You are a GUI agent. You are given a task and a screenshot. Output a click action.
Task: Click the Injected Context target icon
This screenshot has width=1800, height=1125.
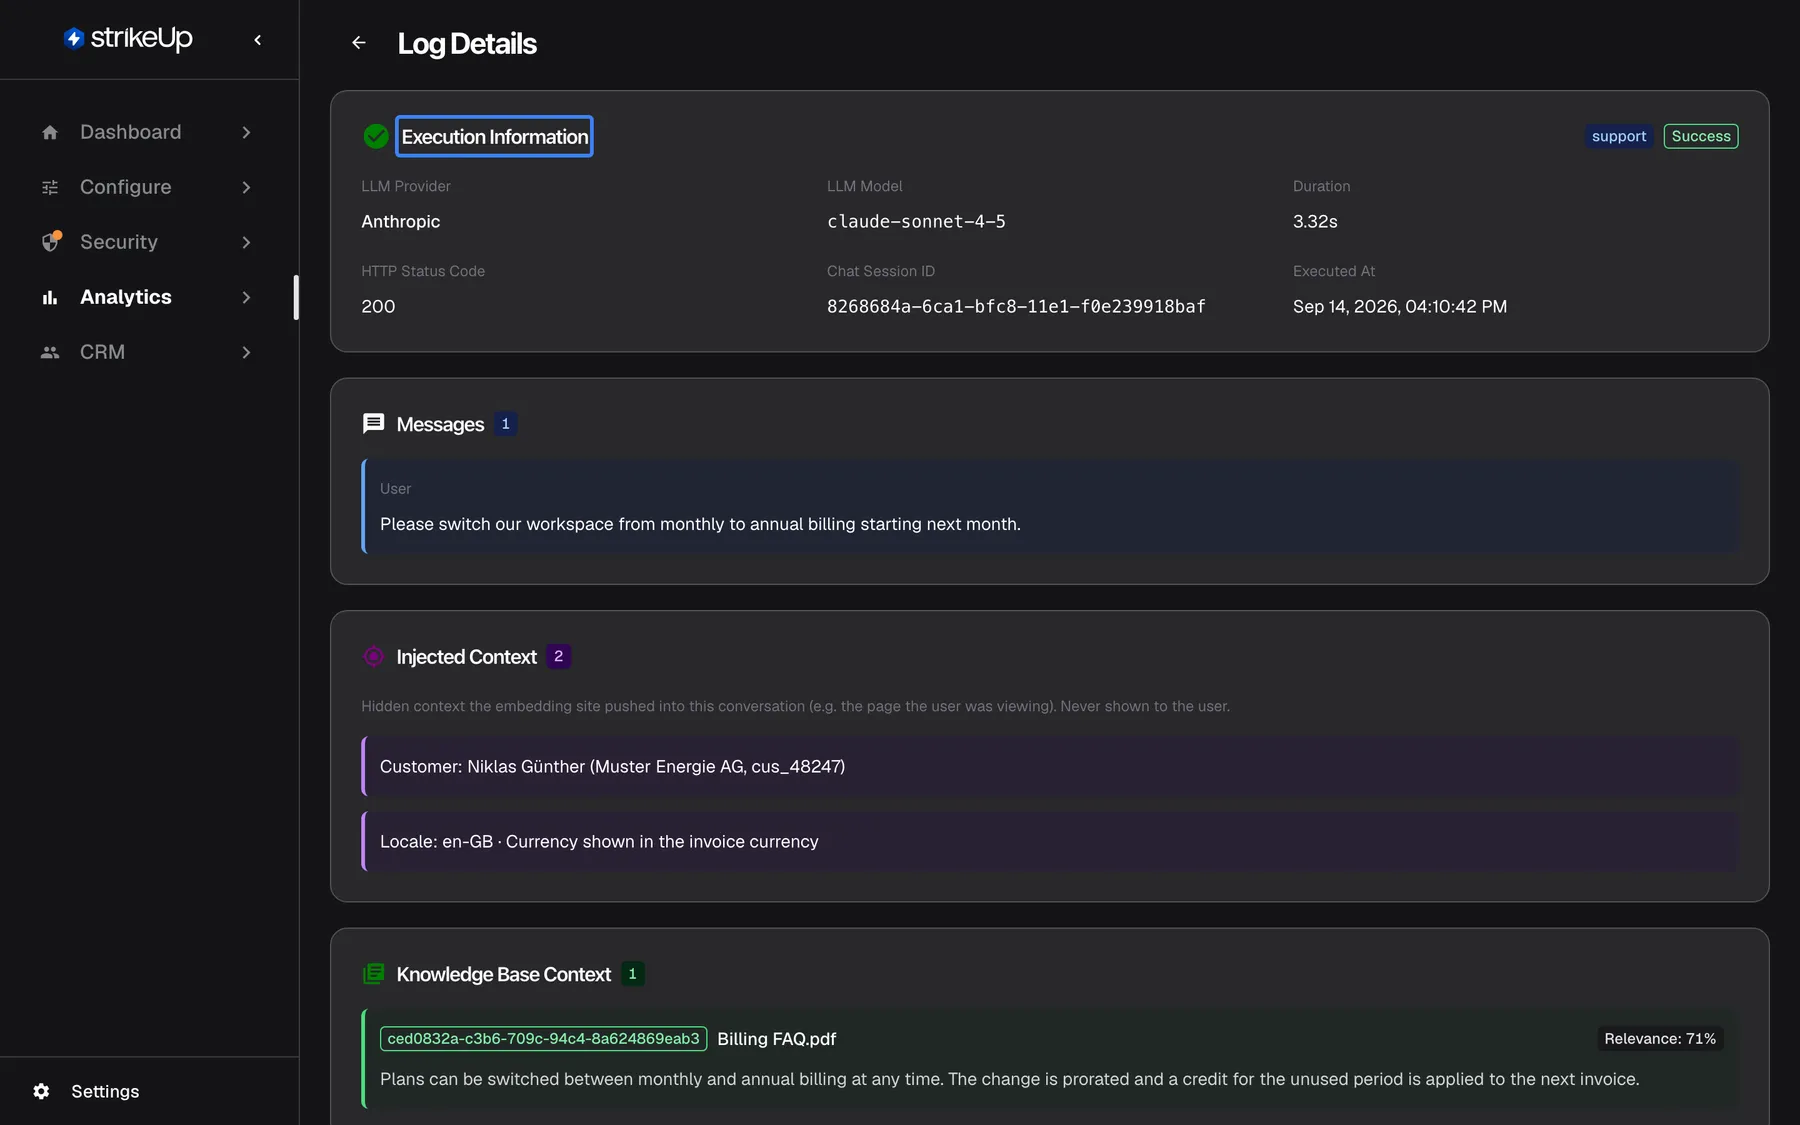(373, 656)
